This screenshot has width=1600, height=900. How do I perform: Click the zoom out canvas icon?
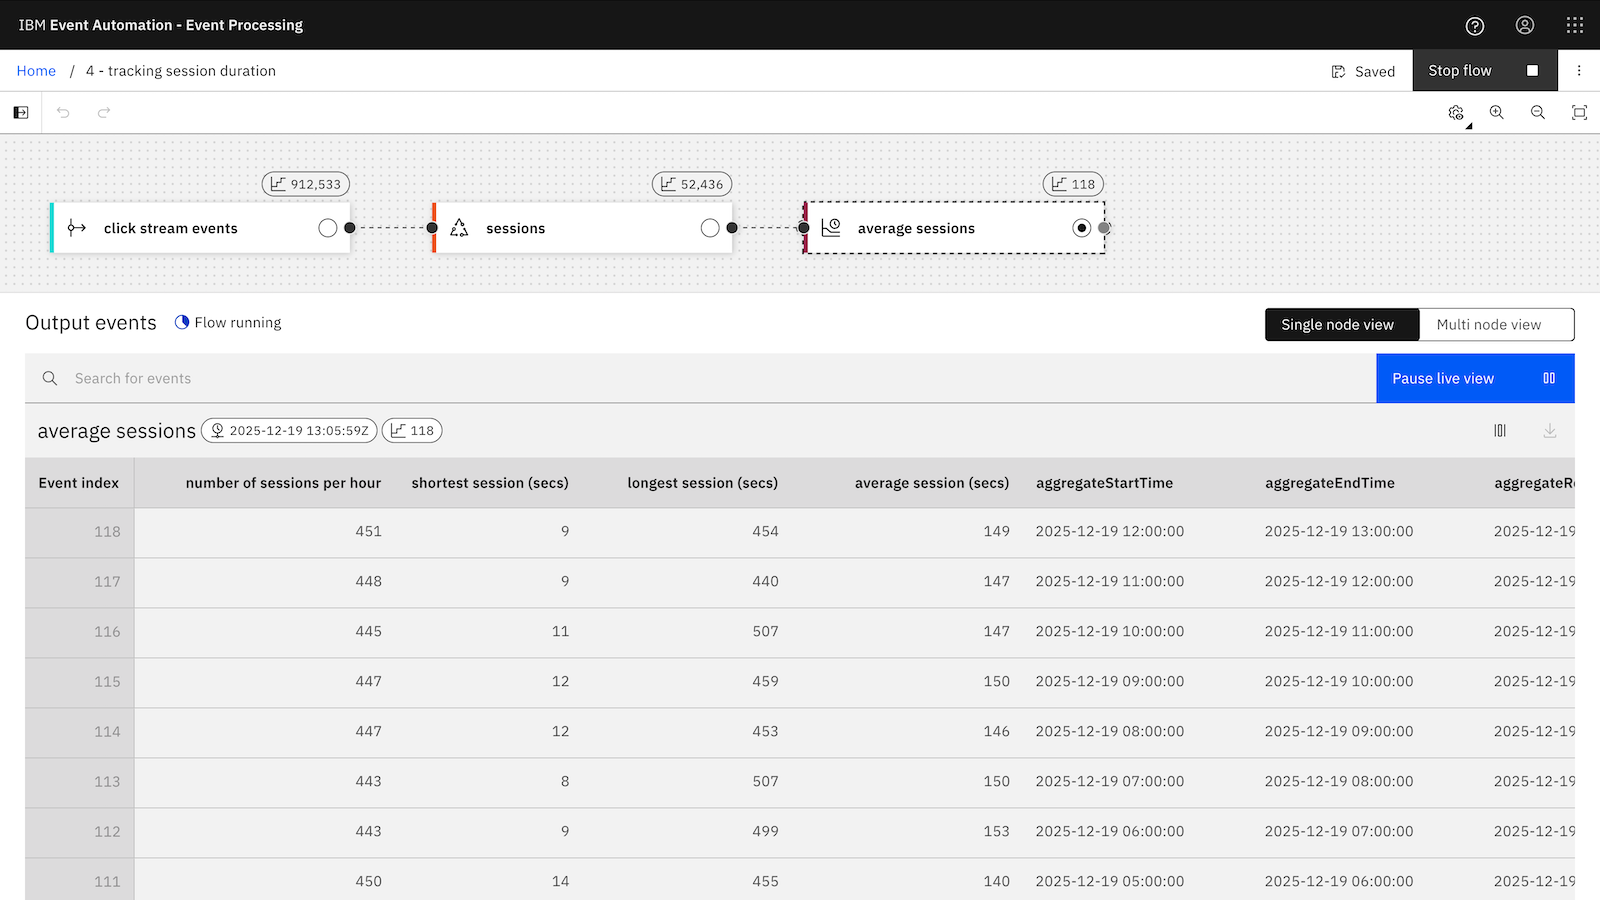pyautogui.click(x=1538, y=113)
